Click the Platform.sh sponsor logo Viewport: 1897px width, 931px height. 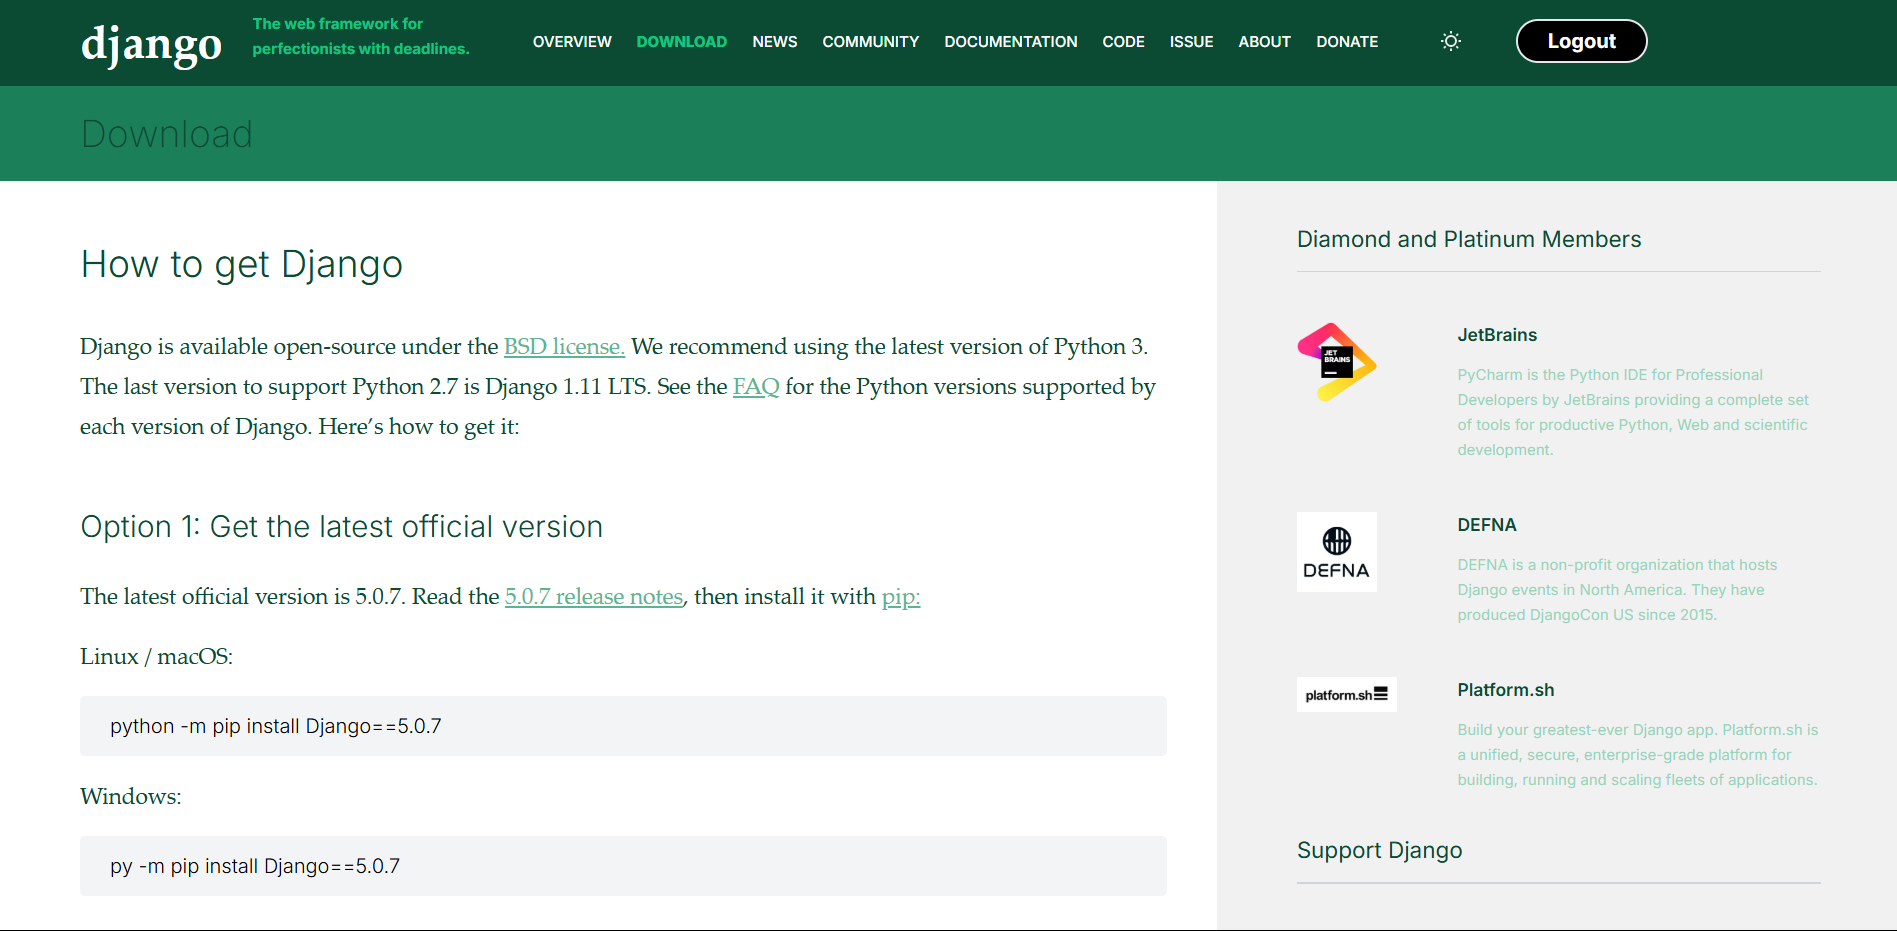1346,694
